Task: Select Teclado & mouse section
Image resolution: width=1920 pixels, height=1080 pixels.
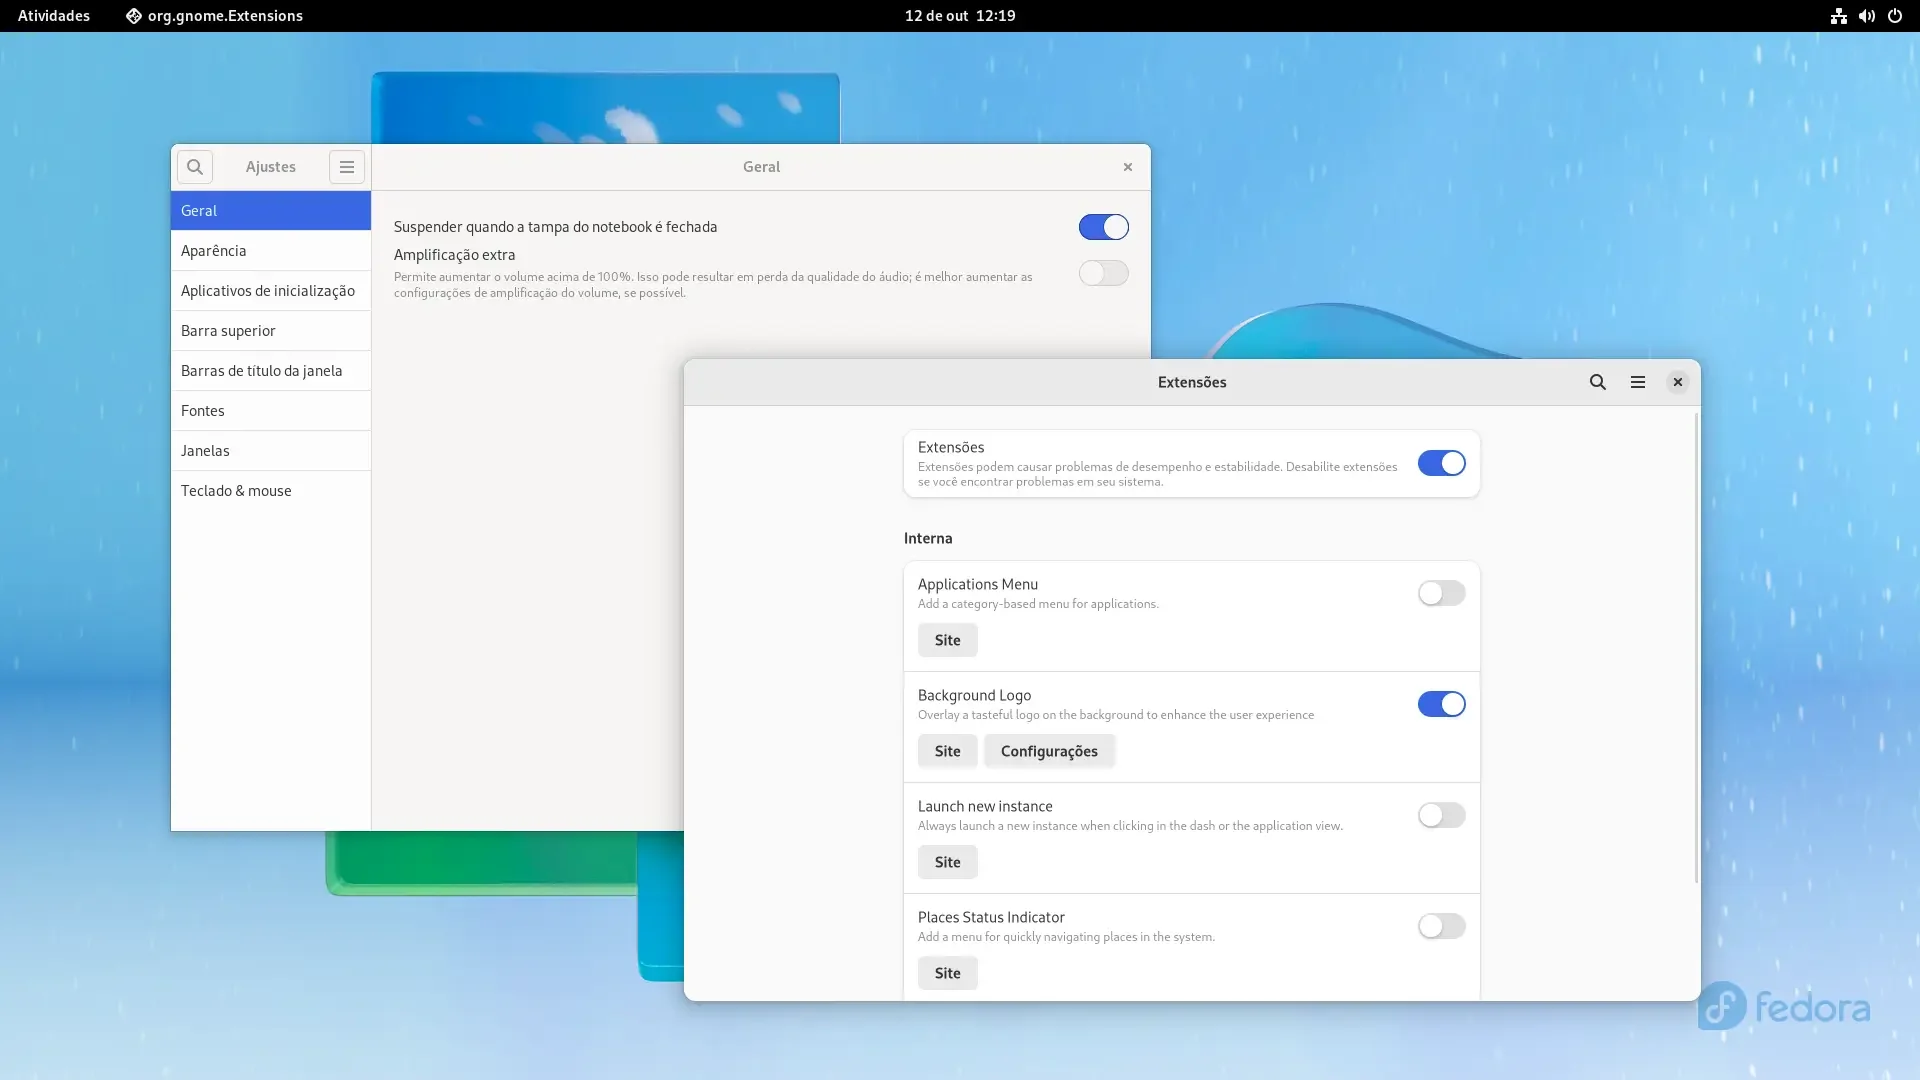Action: point(271,491)
